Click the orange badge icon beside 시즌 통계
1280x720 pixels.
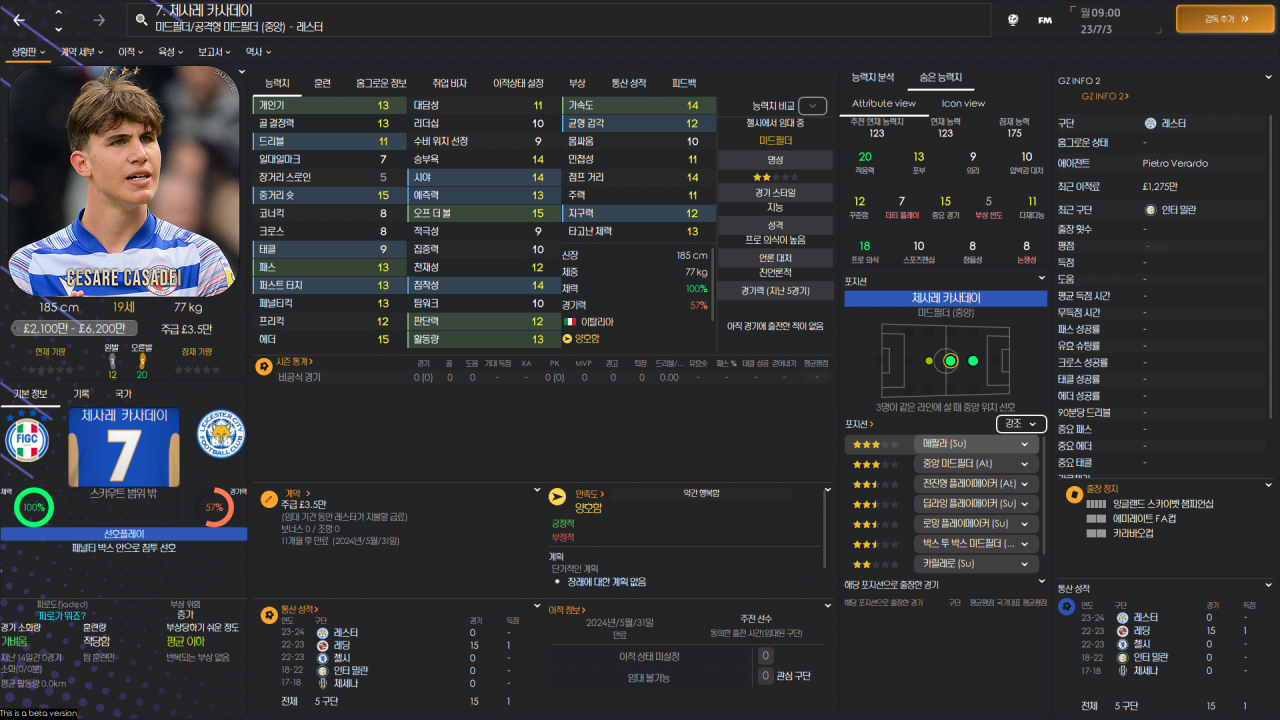tap(262, 366)
